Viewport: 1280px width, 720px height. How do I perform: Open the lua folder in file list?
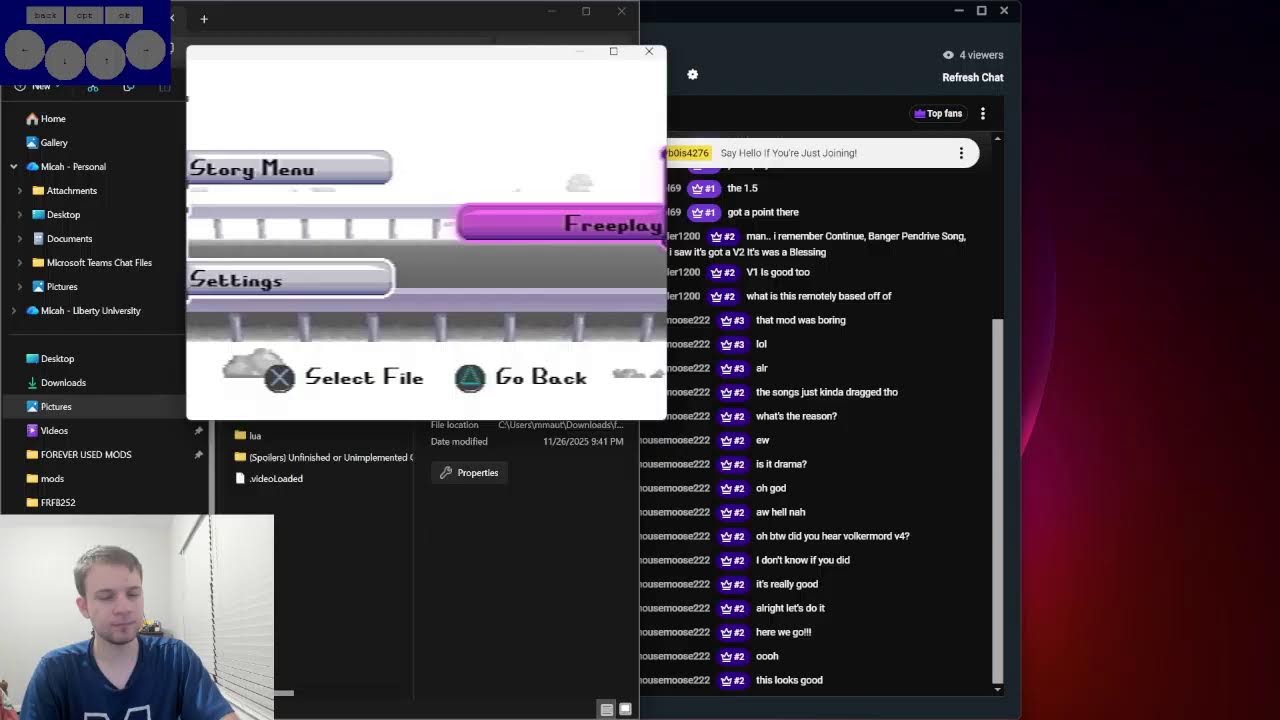click(x=248, y=435)
